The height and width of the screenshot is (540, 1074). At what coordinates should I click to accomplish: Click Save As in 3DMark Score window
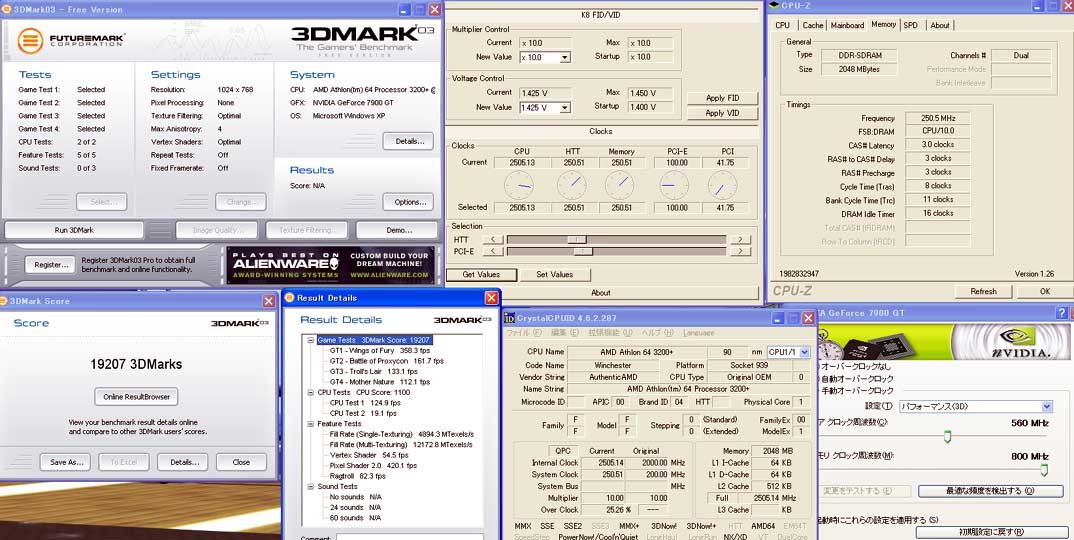pos(65,462)
